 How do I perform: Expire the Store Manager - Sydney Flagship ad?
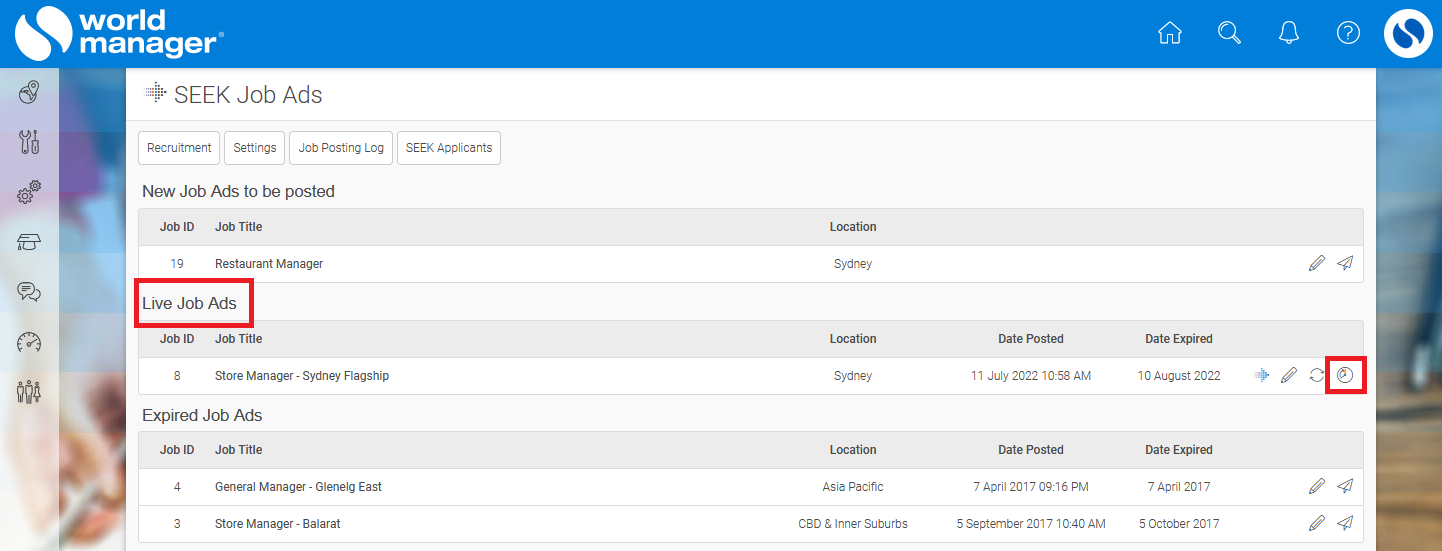(1345, 376)
